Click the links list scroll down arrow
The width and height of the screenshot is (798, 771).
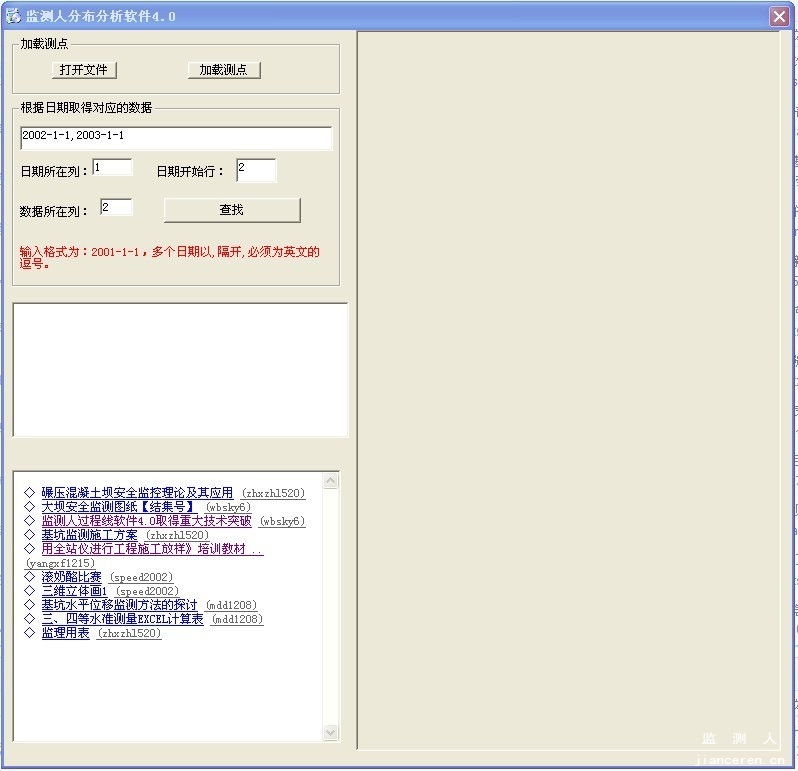(331, 732)
